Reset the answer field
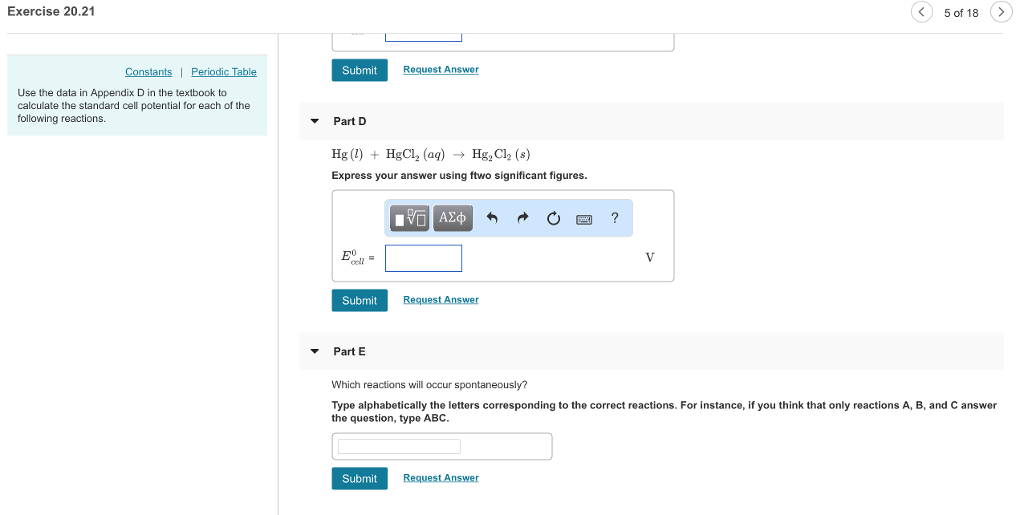Viewport: 1024px width, 515px height. tap(553, 218)
